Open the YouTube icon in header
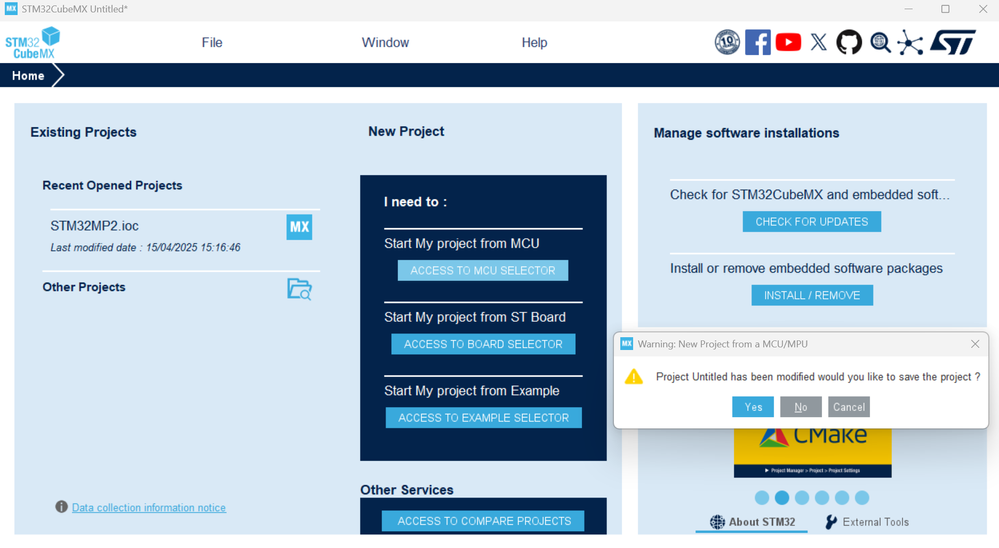The height and width of the screenshot is (548, 999). [x=788, y=43]
